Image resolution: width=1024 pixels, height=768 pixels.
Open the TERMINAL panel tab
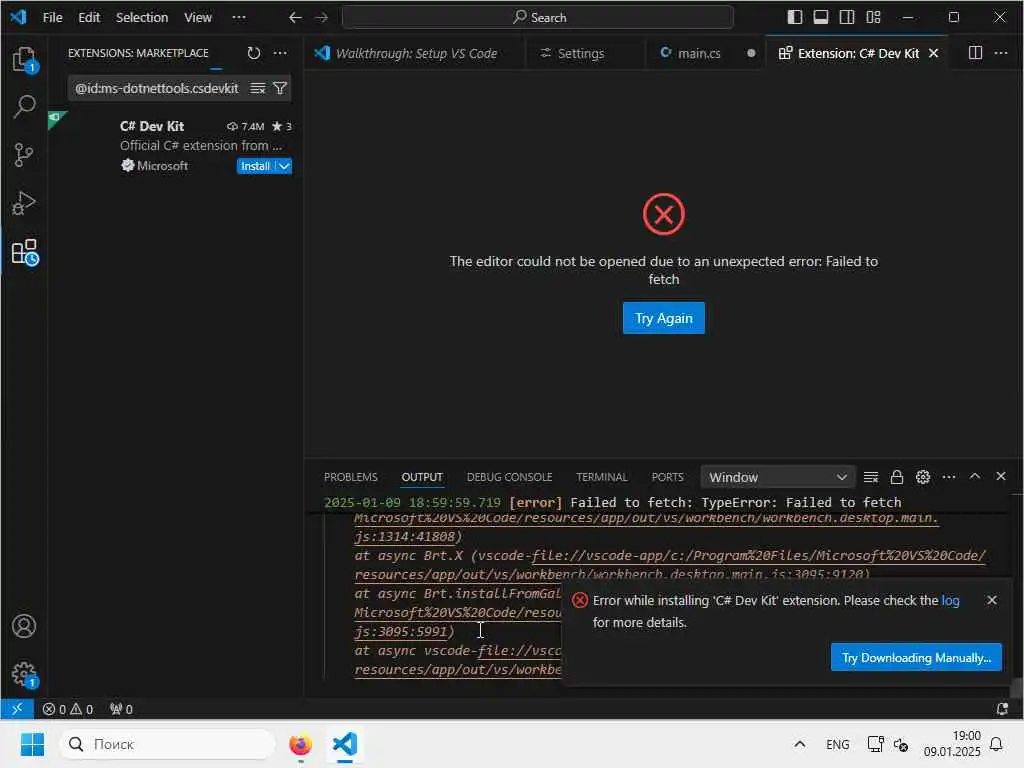click(601, 477)
